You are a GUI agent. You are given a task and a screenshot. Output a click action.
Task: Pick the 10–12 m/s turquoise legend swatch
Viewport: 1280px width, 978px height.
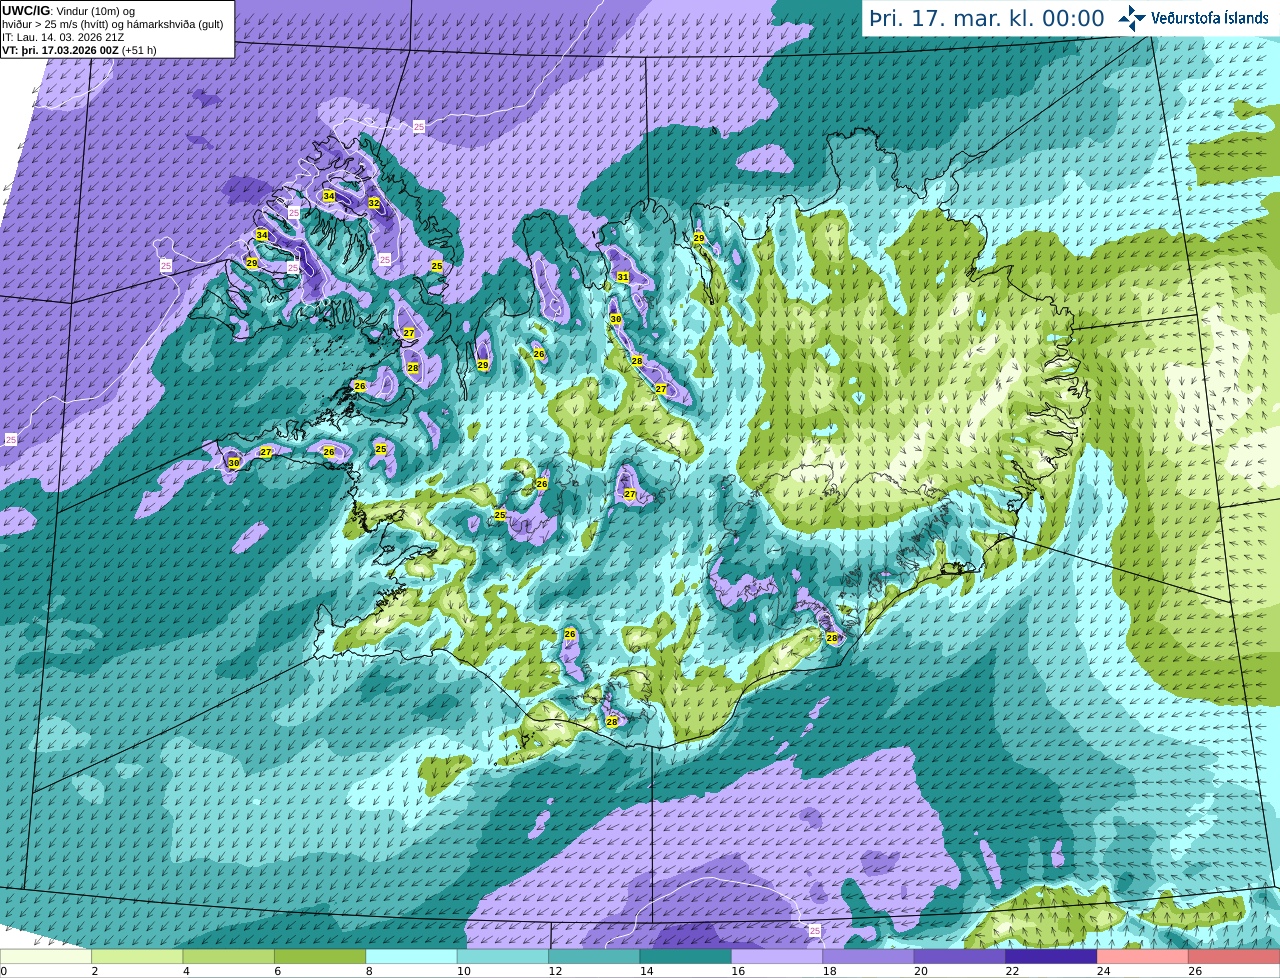point(503,957)
